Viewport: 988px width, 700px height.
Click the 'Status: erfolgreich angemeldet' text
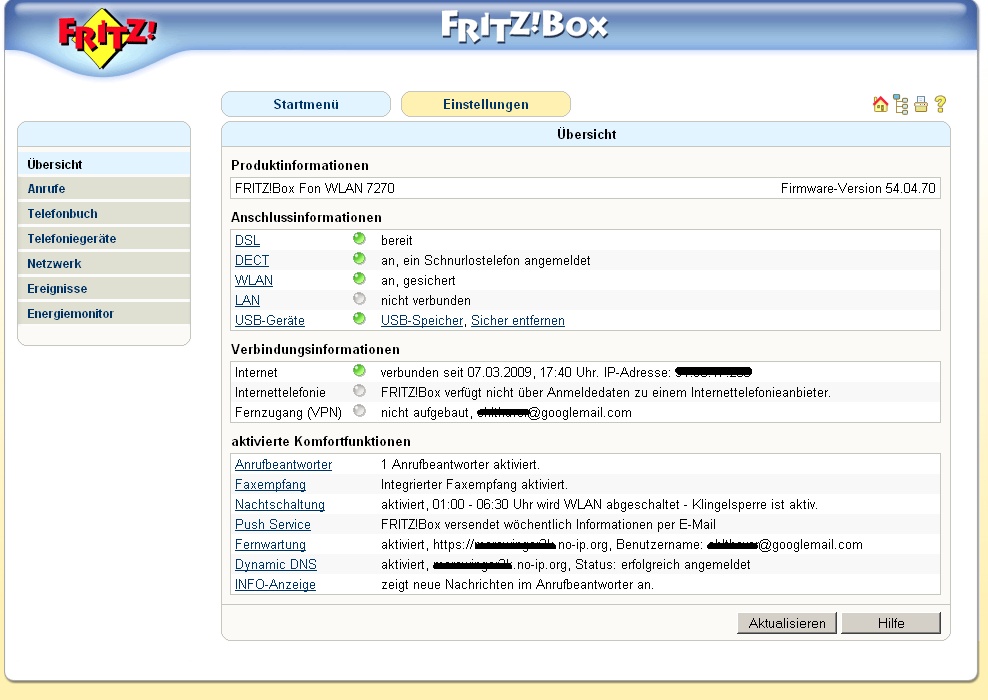(663, 565)
